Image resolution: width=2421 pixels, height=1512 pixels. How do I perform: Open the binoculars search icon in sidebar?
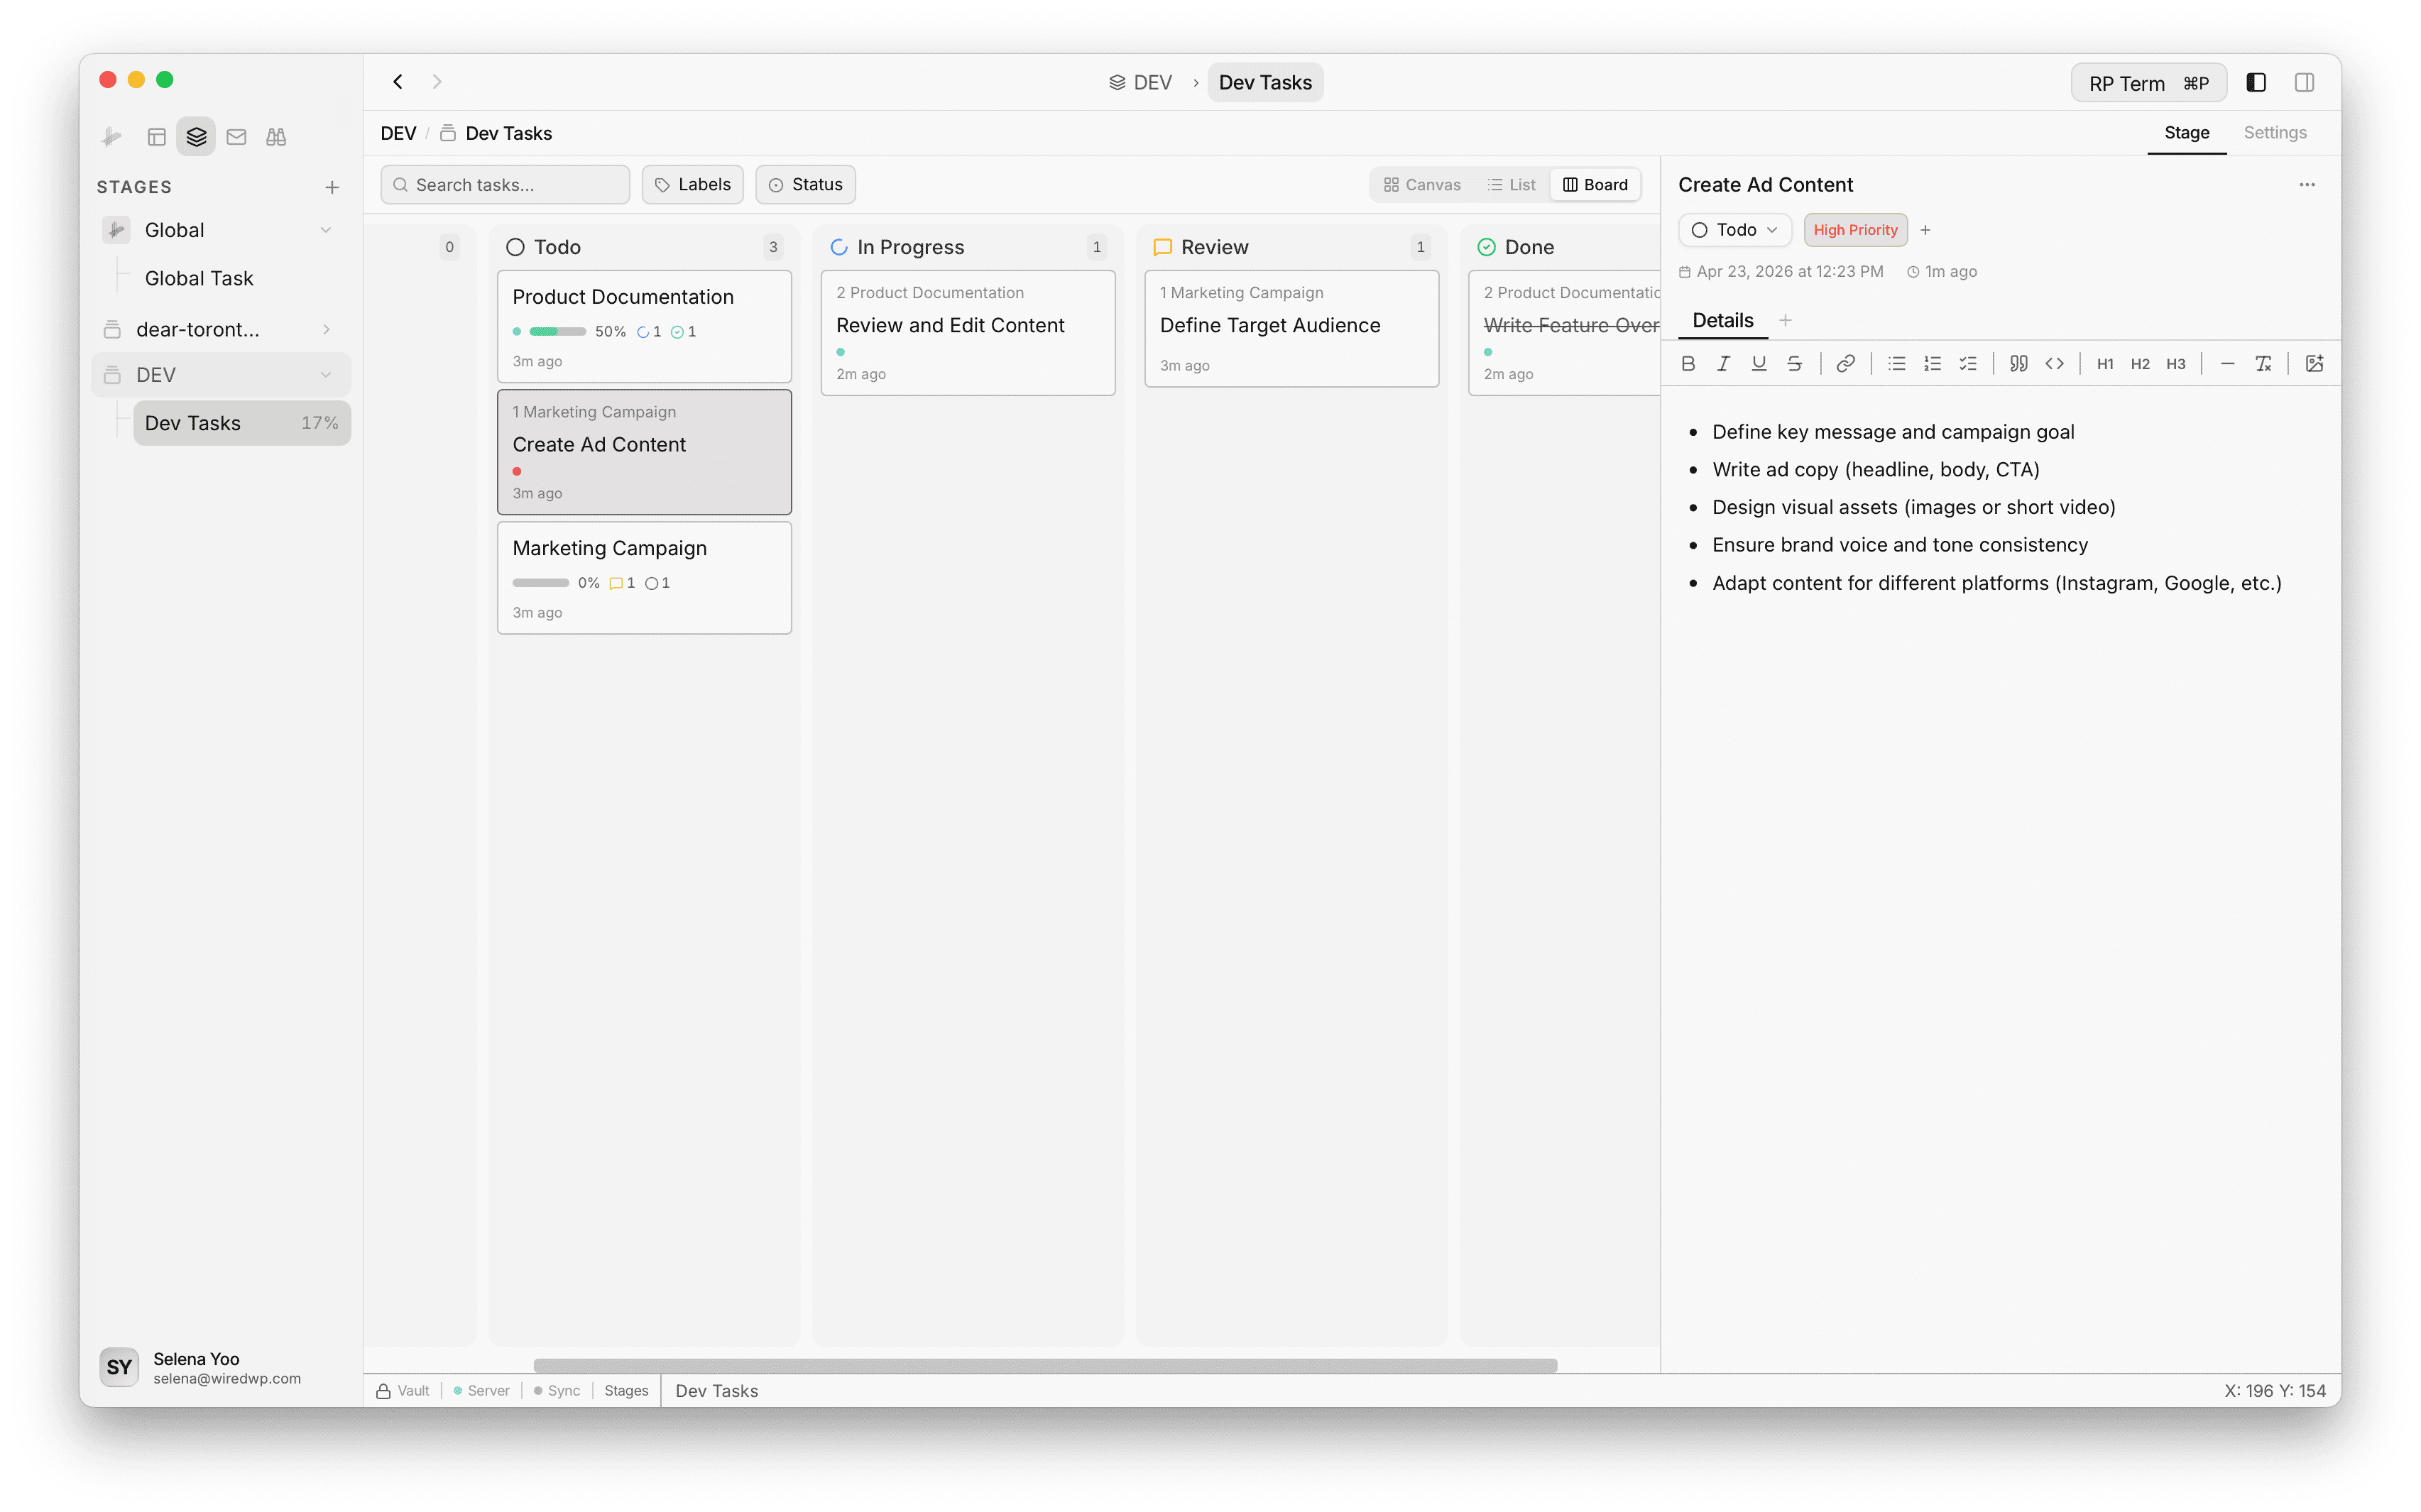[276, 137]
